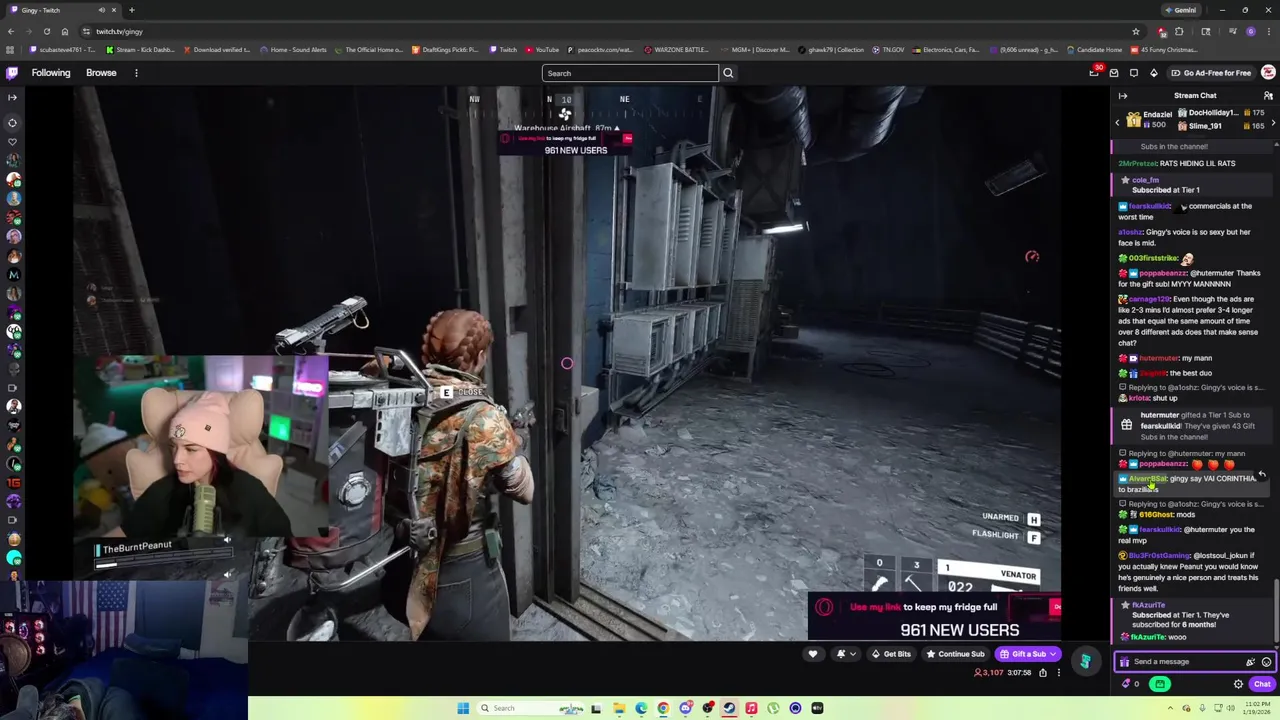The width and height of the screenshot is (1280, 720).
Task: Expand the Gift a Sub dropdown arrow
Action: (x=1053, y=654)
